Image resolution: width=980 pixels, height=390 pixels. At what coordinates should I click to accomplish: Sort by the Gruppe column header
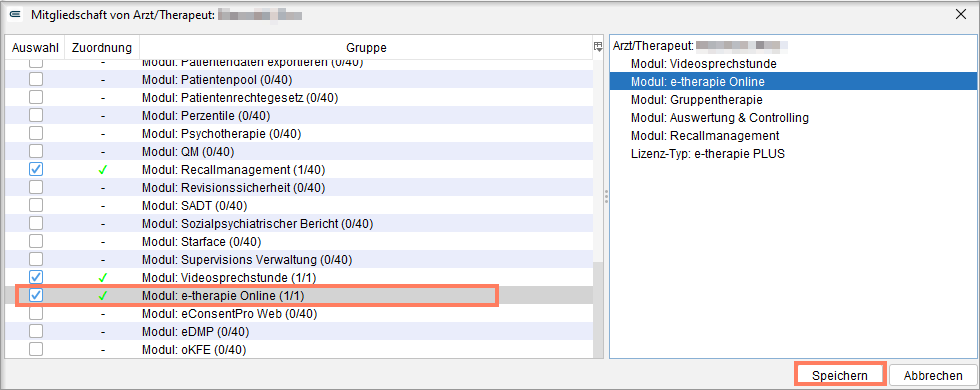(x=366, y=47)
